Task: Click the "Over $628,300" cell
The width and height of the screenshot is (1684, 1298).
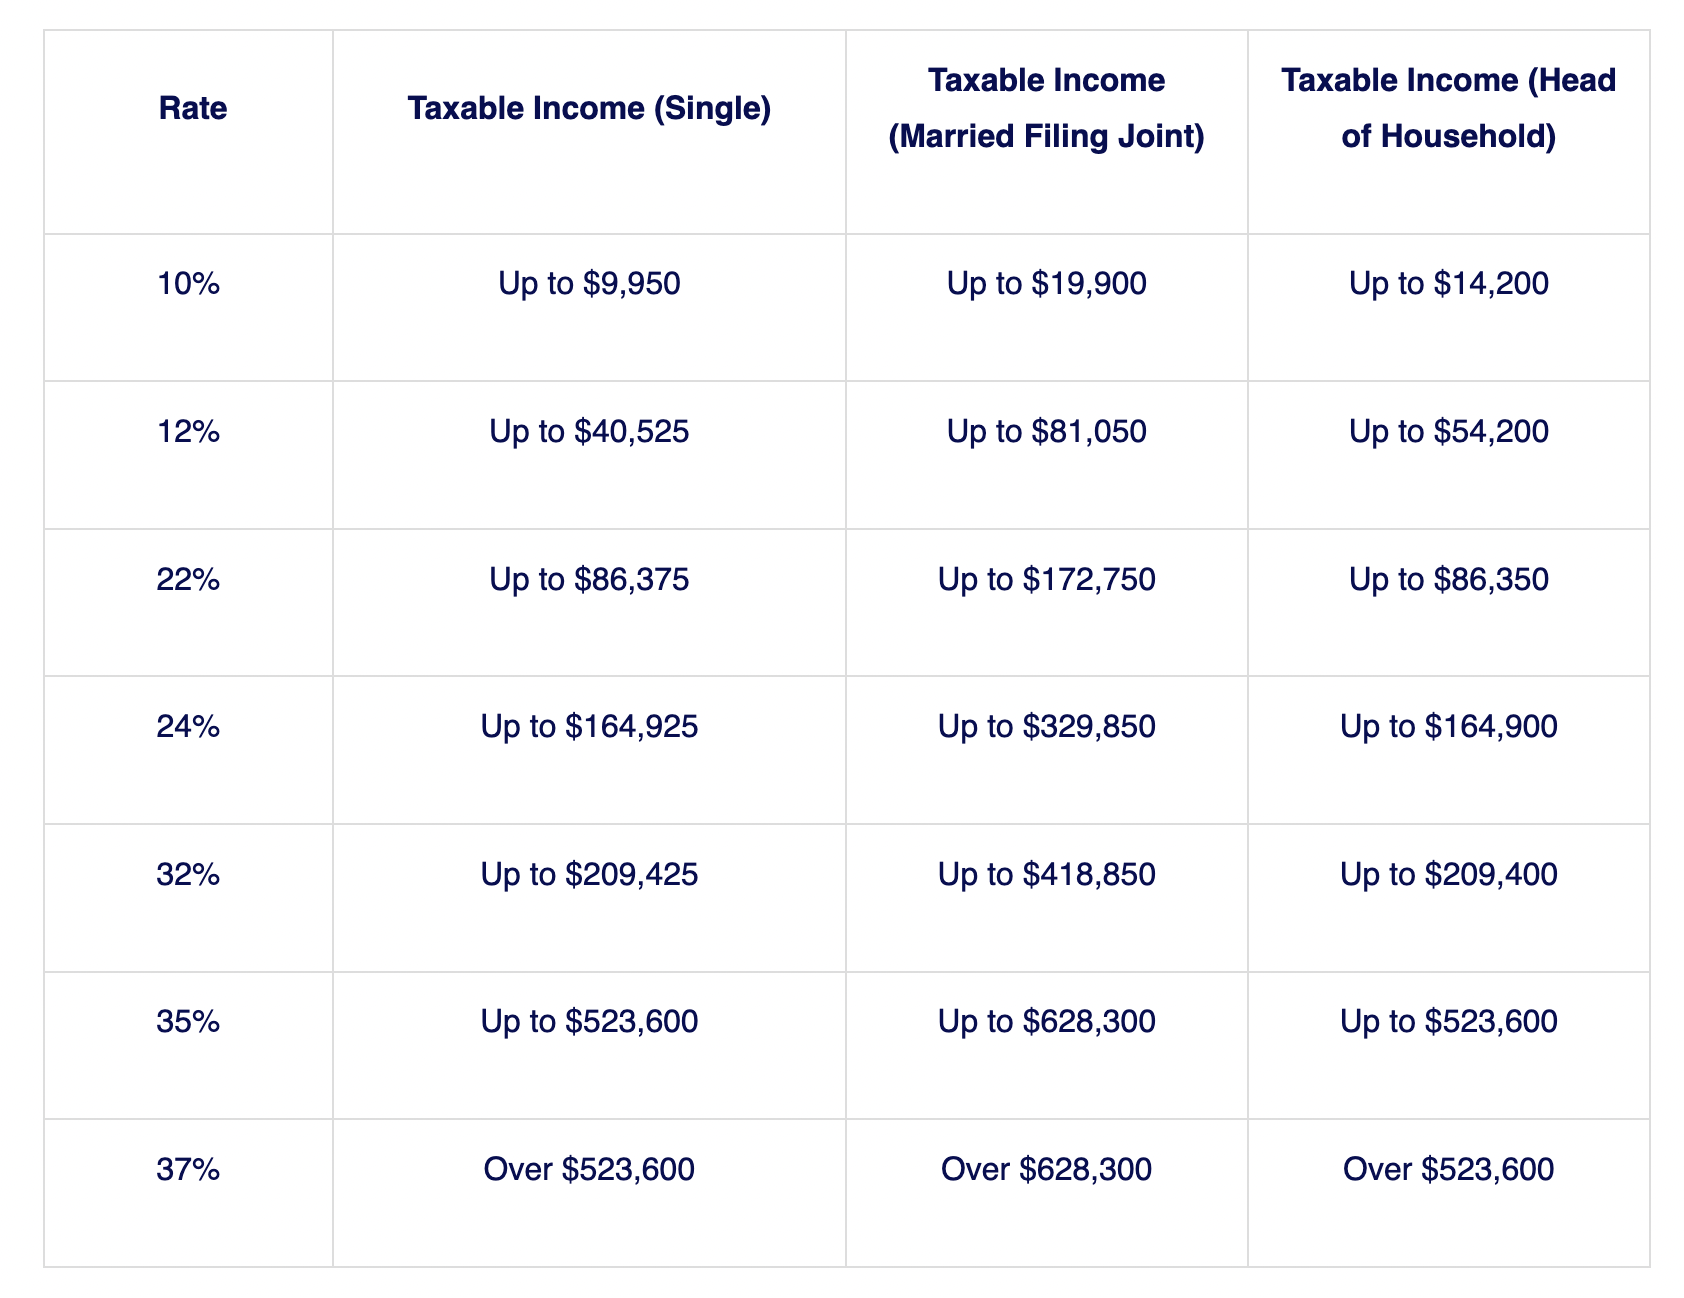Action: point(1046,1169)
